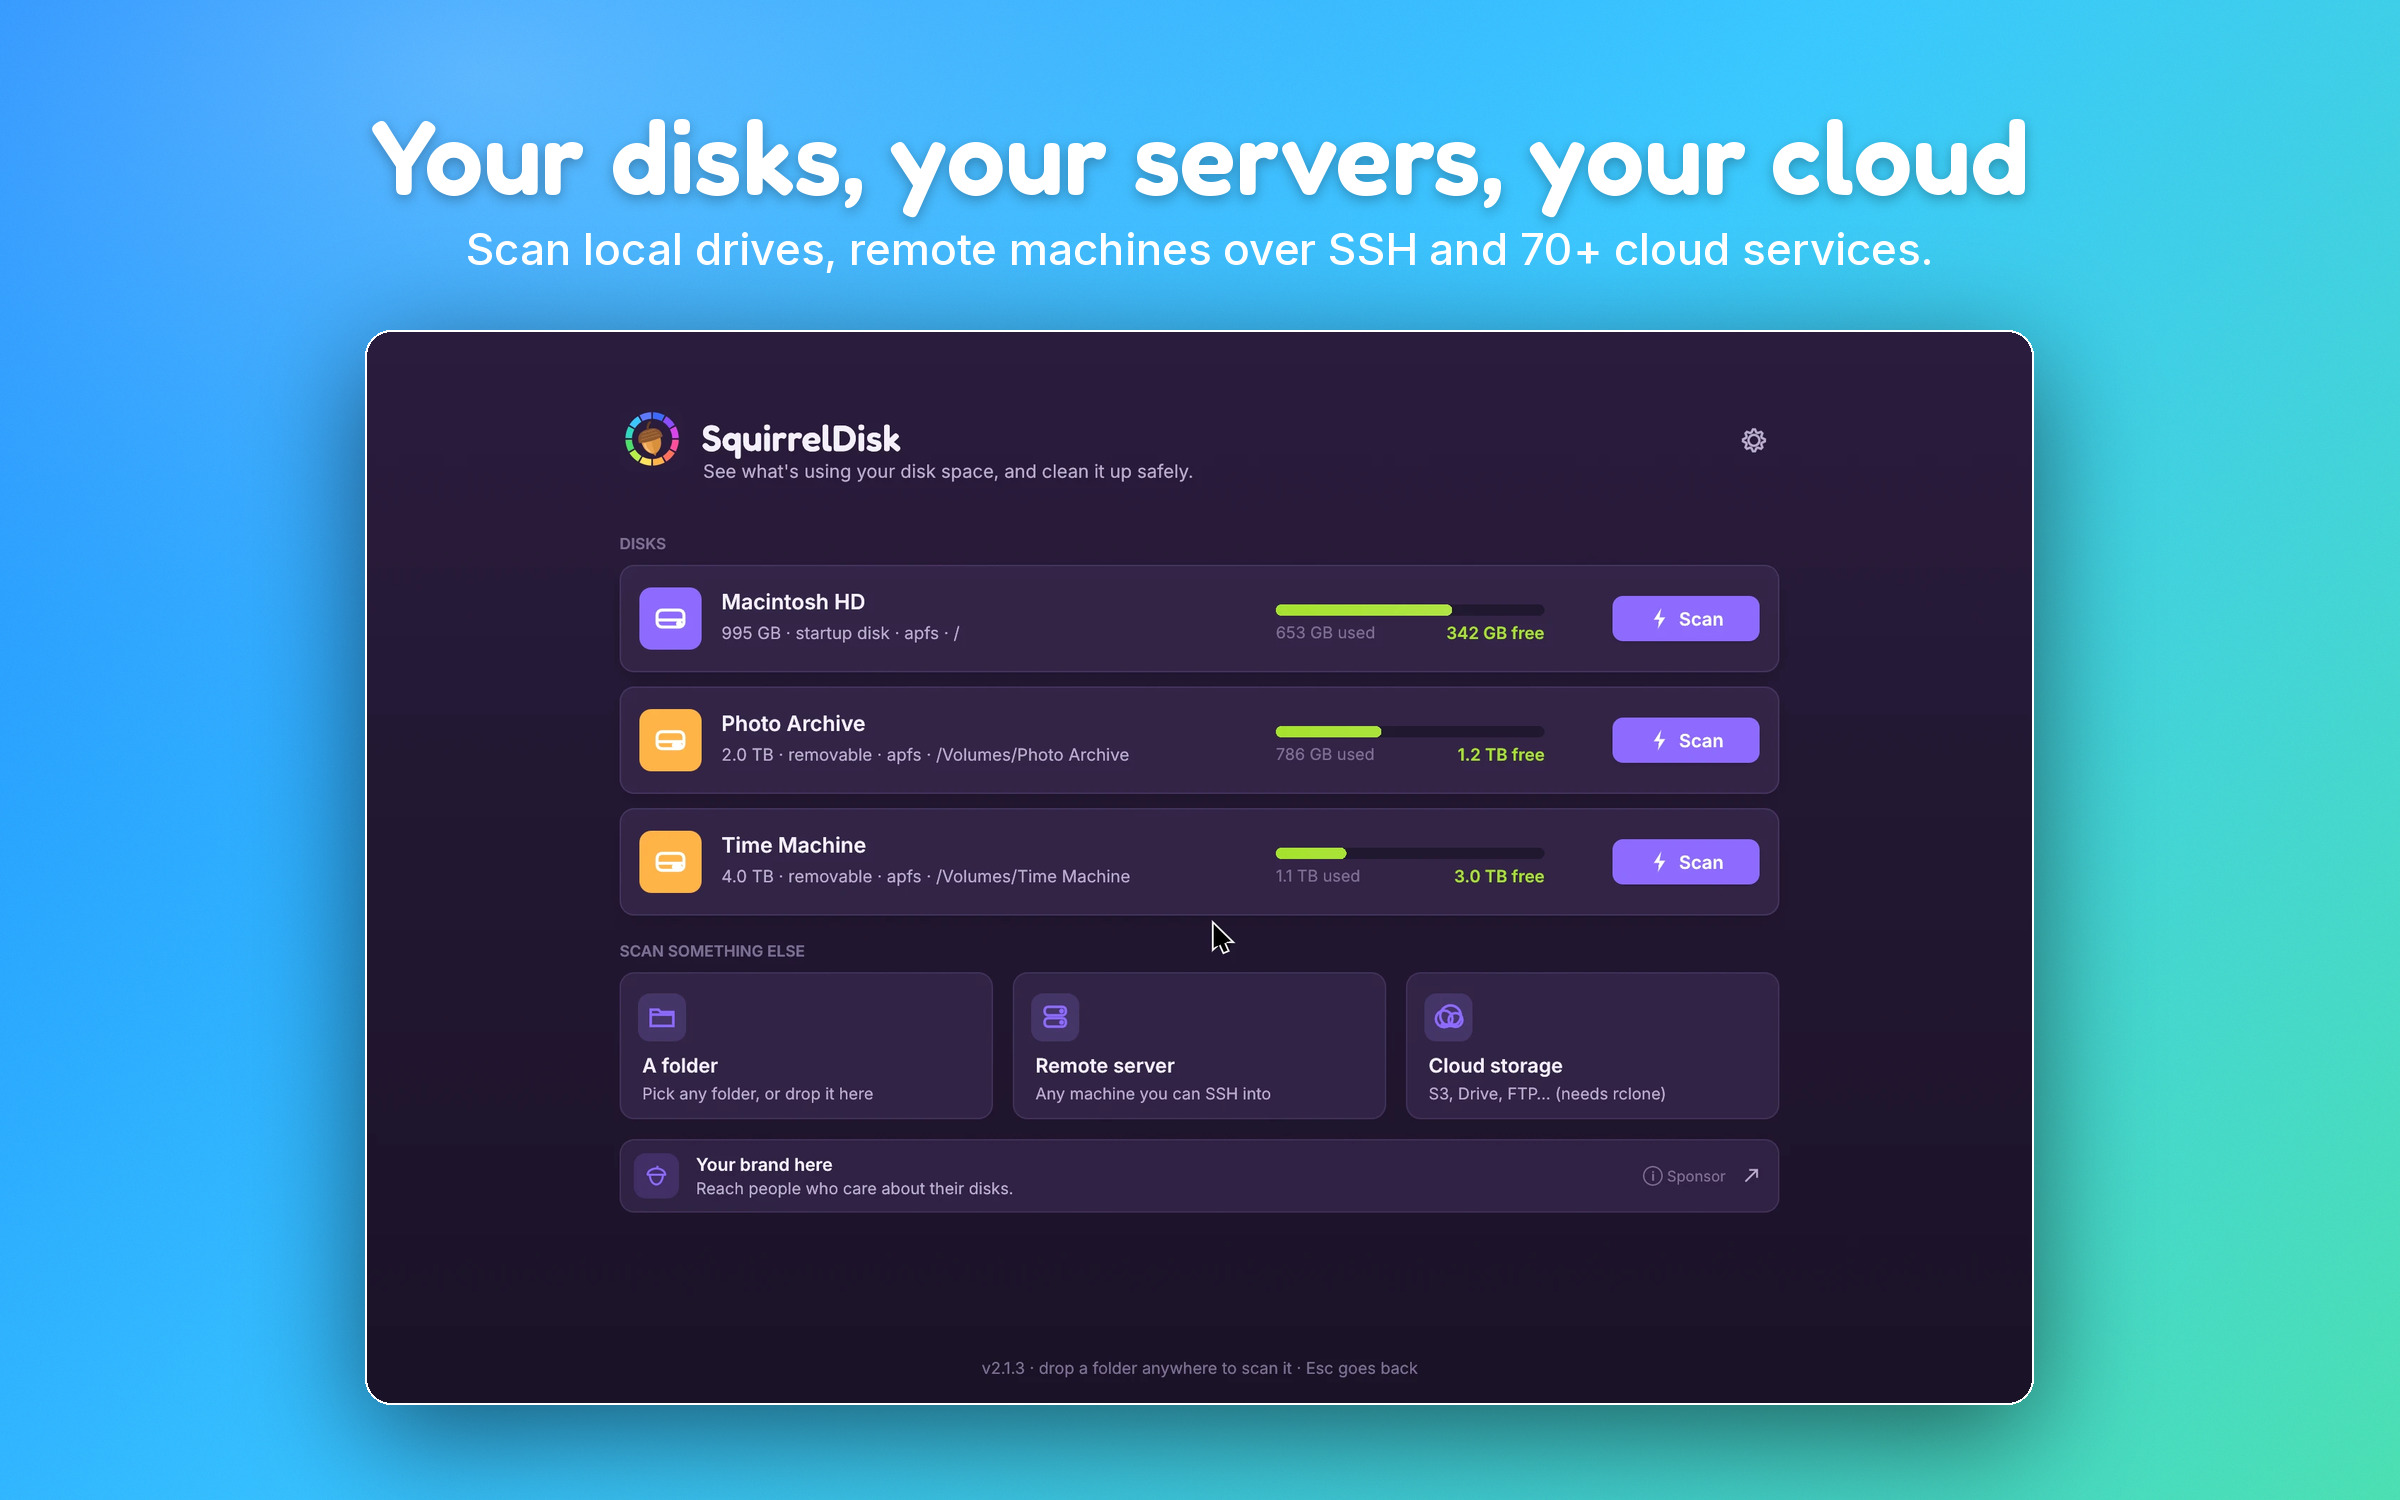
Task: Scan the Macintosh HD disk
Action: 1685,618
